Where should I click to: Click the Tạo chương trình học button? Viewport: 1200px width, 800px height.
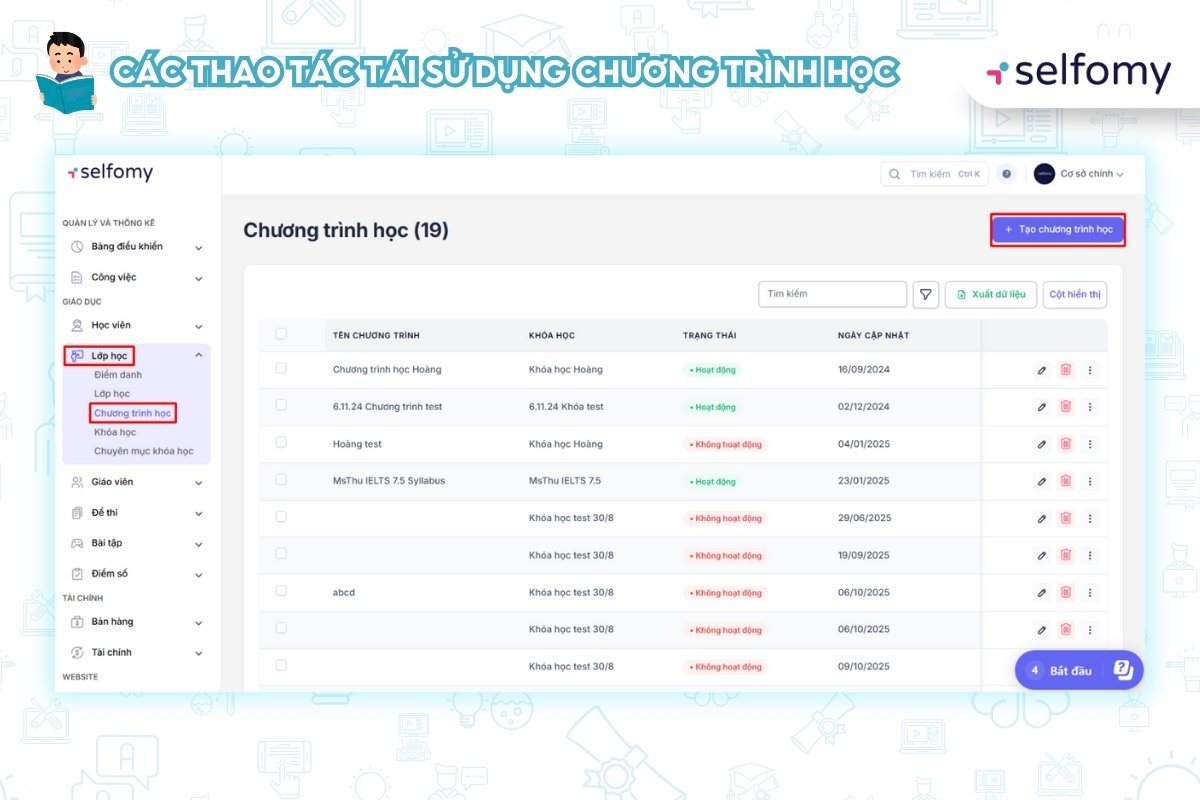click(1058, 230)
